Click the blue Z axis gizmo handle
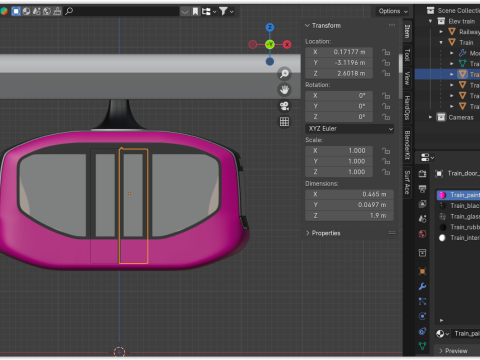Viewport: 480px width, 360px height. click(x=270, y=27)
